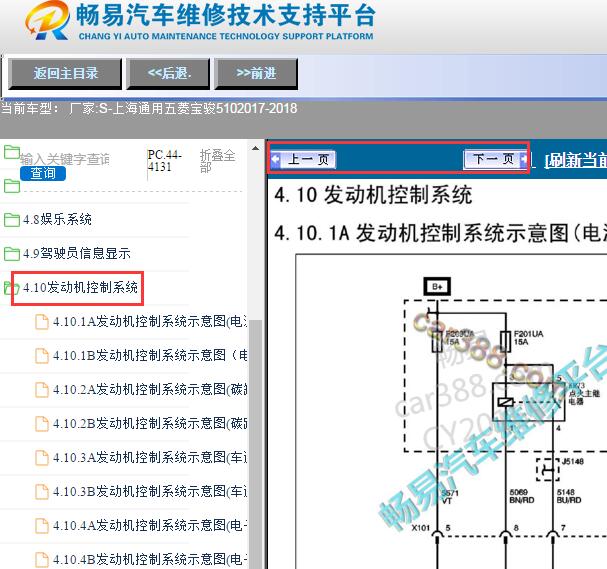Click the 4.8娱乐系统 folder icon
The width and height of the screenshot is (607, 569).
coord(12,220)
